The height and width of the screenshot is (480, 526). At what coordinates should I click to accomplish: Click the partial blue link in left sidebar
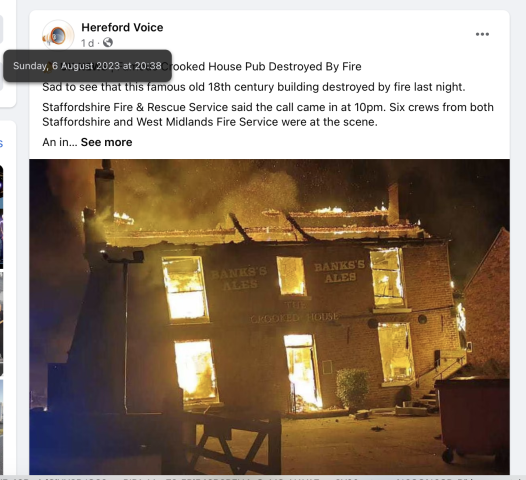(x=1, y=144)
